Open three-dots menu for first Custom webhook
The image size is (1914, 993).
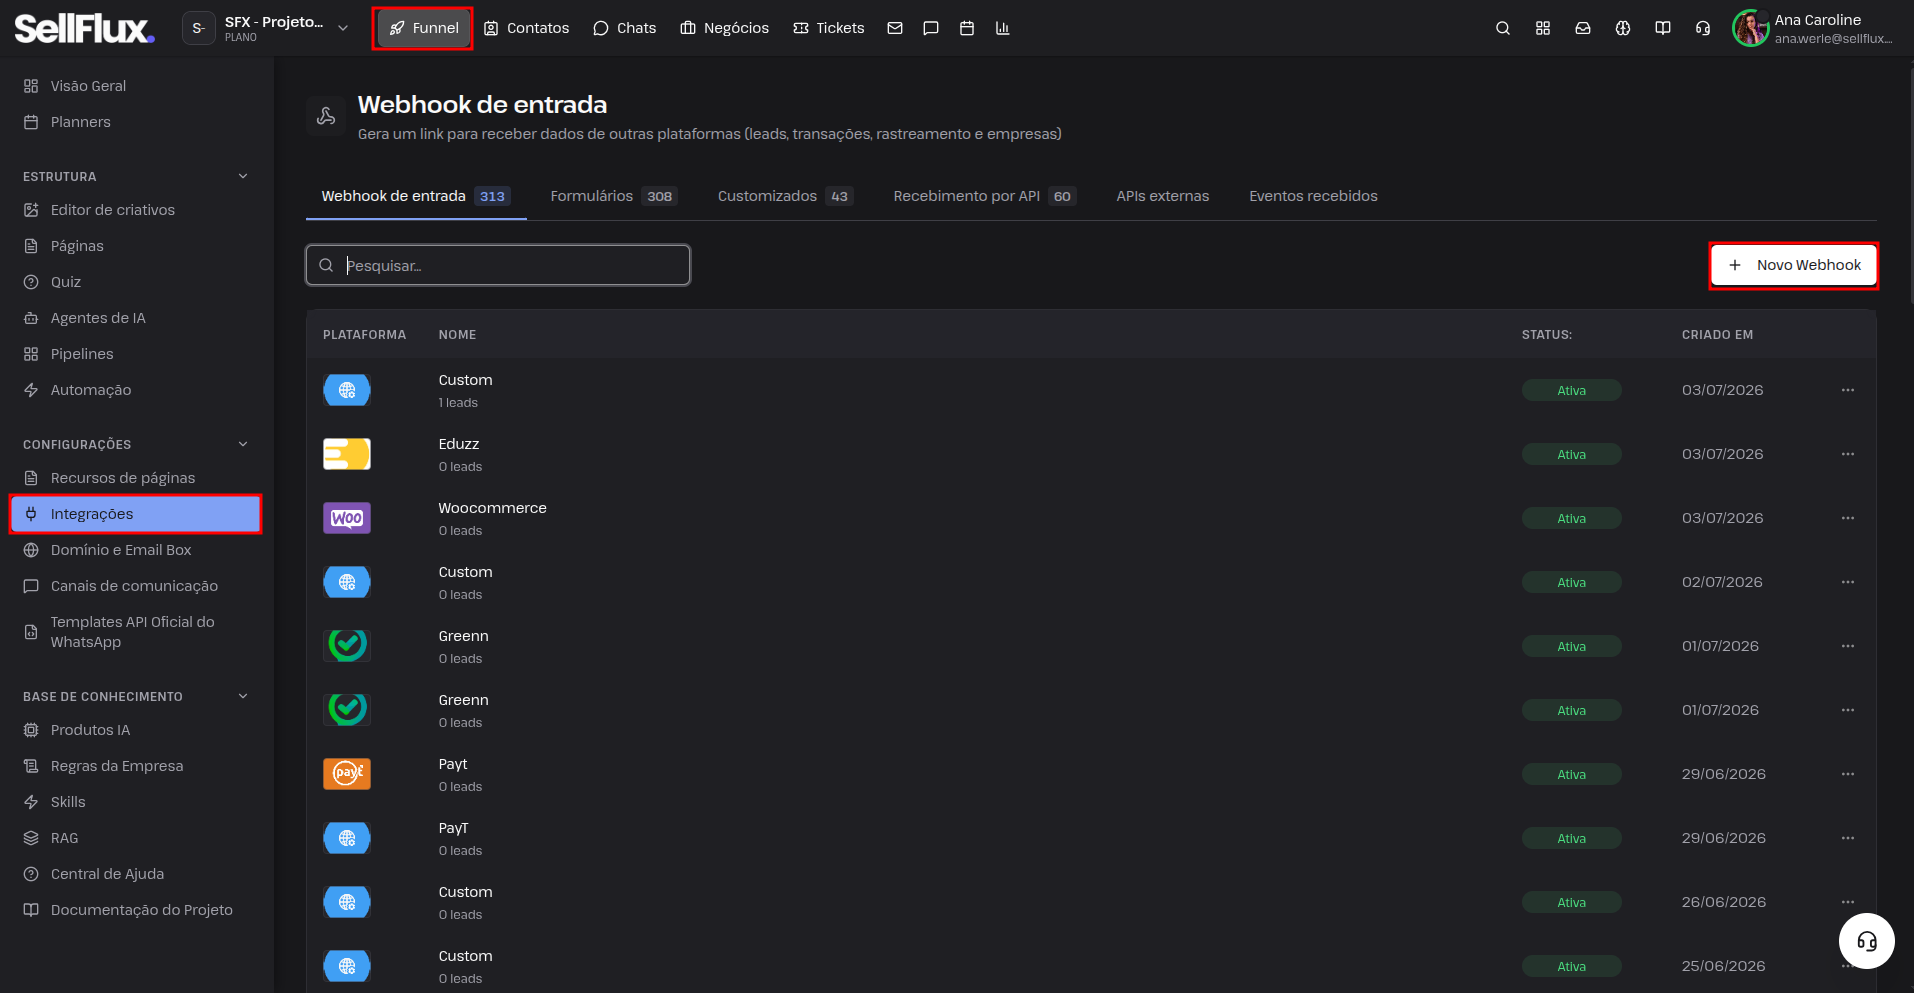tap(1848, 390)
